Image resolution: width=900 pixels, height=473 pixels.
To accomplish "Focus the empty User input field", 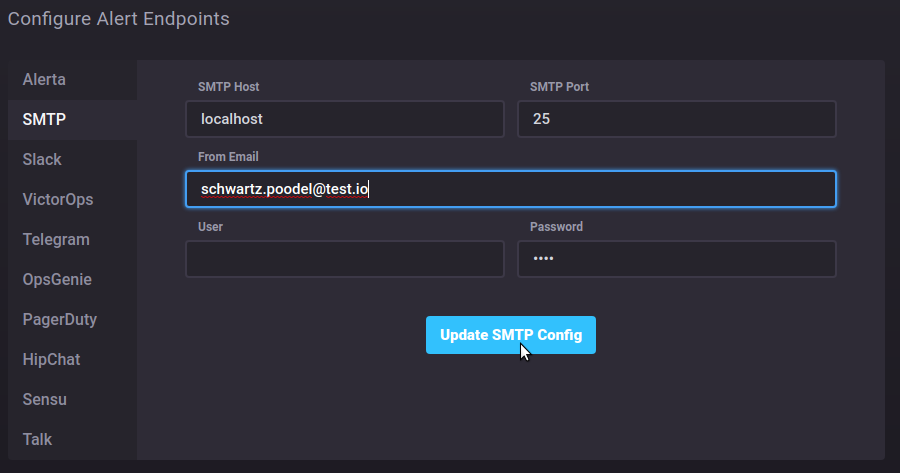I will point(344,259).
